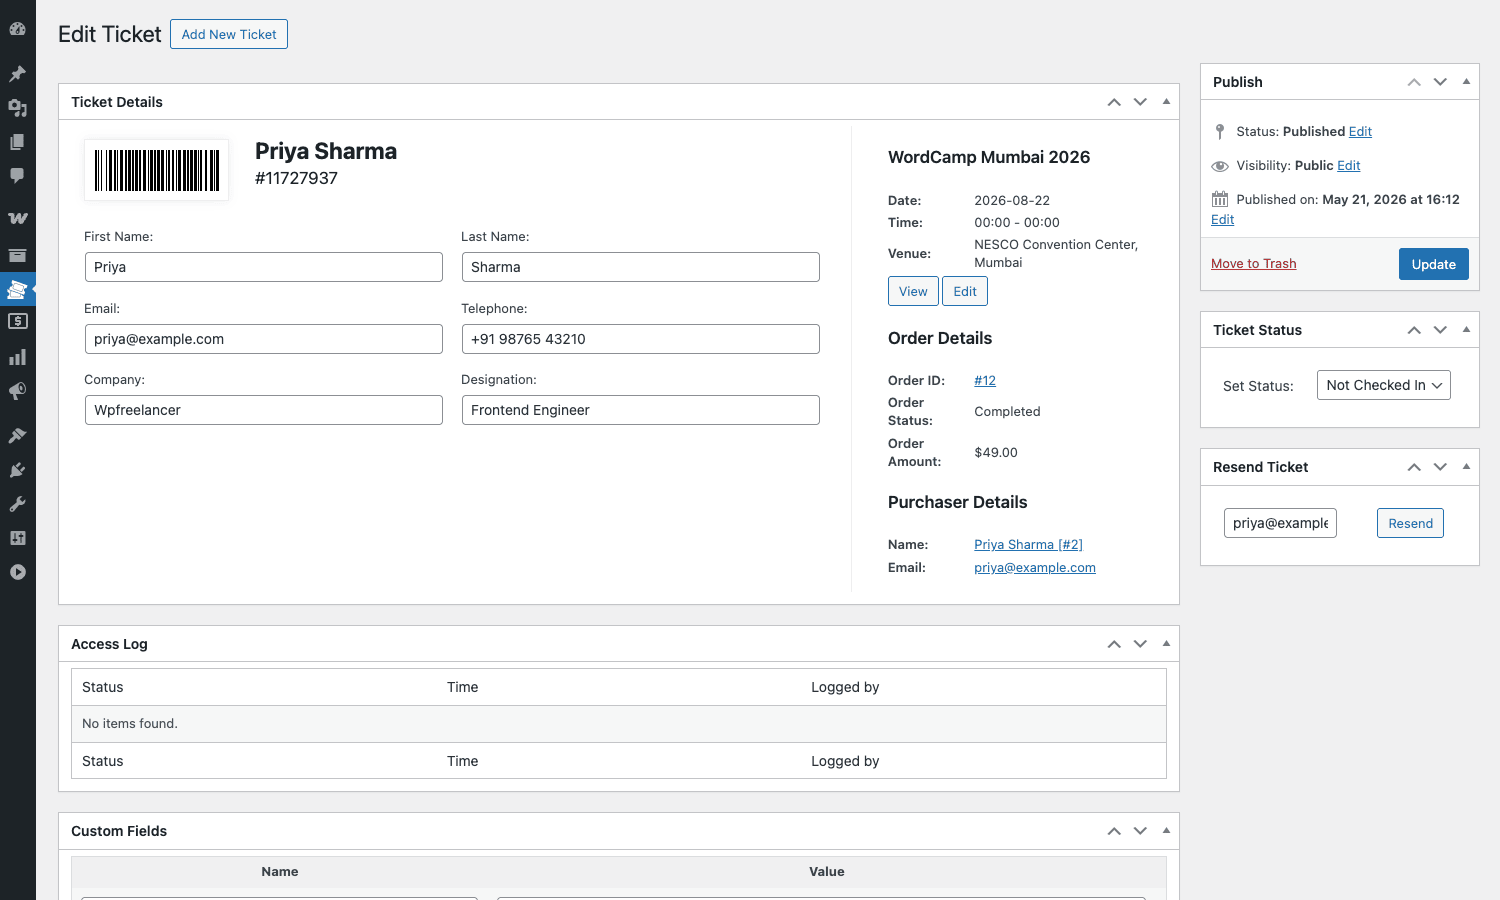Image resolution: width=1500 pixels, height=900 pixels.
Task: Click the Update button
Action: pyautogui.click(x=1433, y=264)
